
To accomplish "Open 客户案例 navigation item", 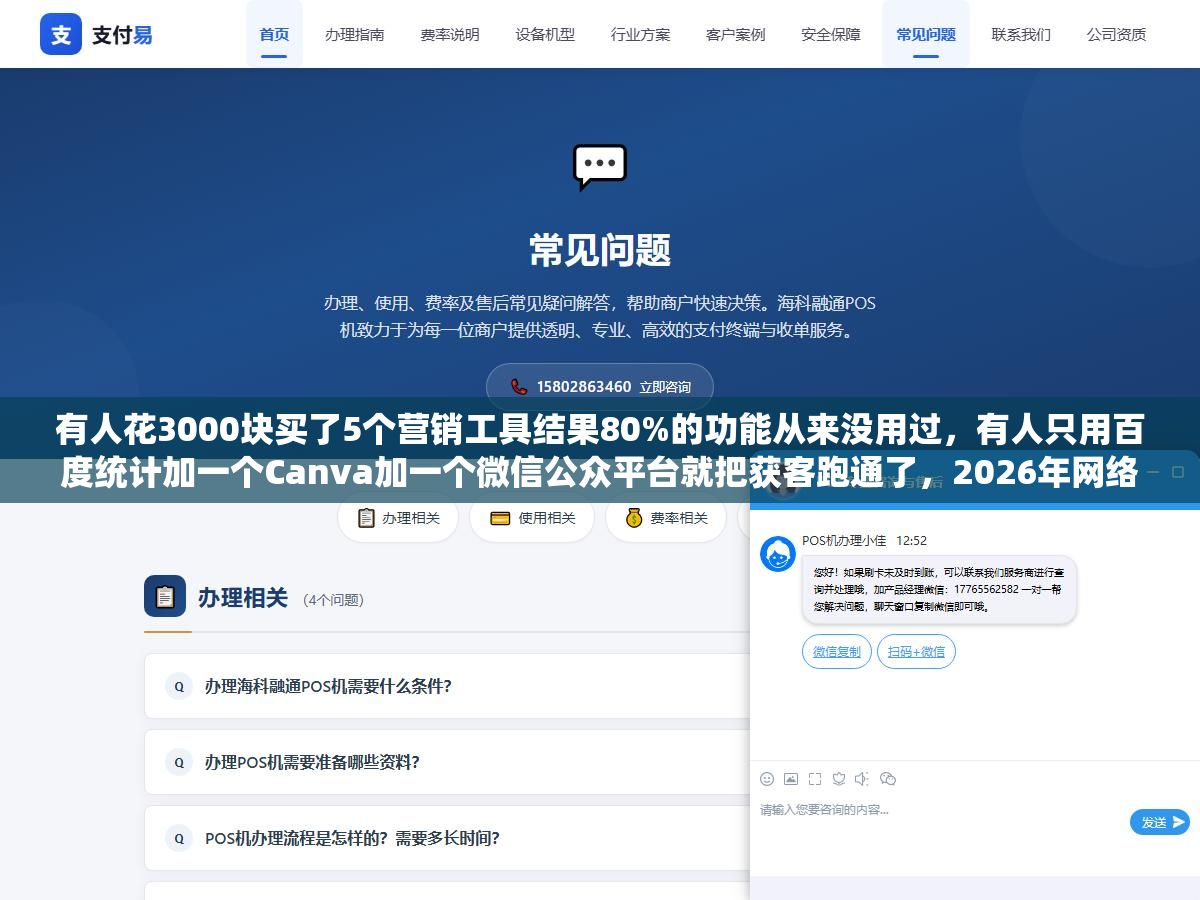I will pyautogui.click(x=736, y=34).
